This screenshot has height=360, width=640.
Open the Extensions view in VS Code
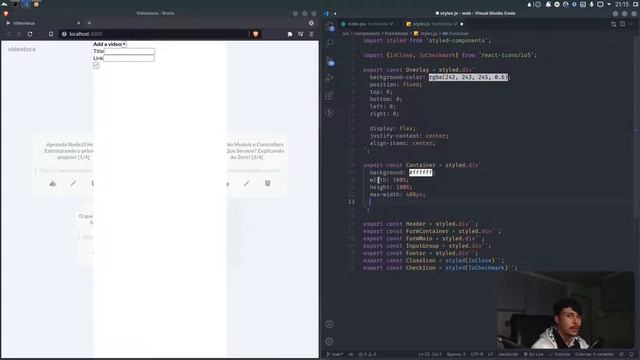click(x=330, y=96)
